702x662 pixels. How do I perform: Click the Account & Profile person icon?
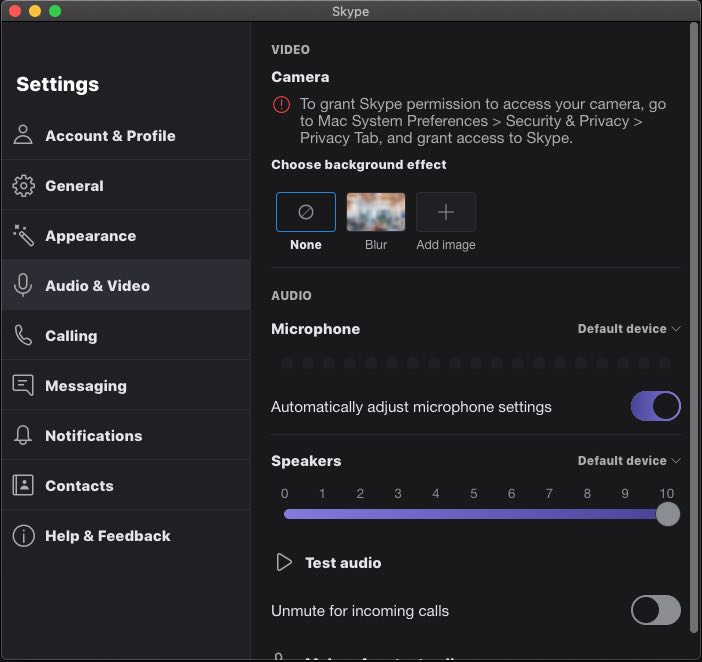(x=23, y=136)
